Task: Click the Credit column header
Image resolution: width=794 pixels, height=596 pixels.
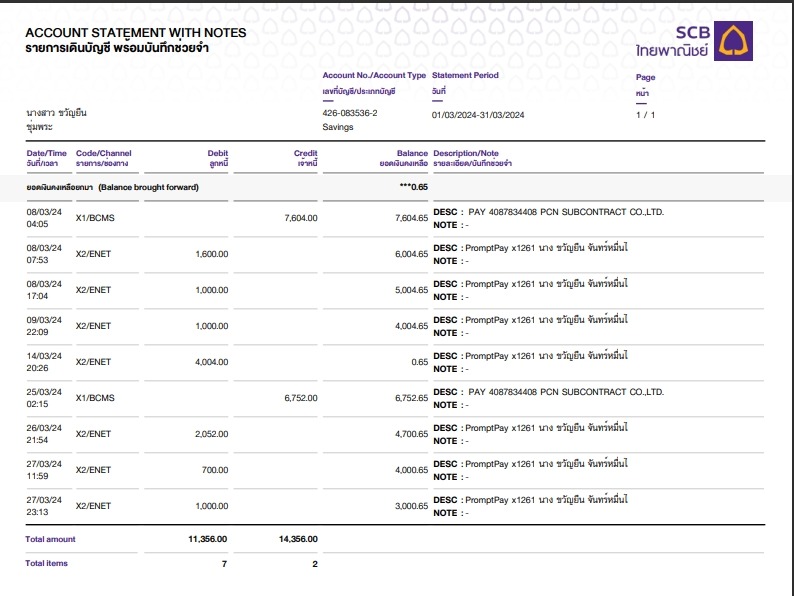Action: point(306,153)
